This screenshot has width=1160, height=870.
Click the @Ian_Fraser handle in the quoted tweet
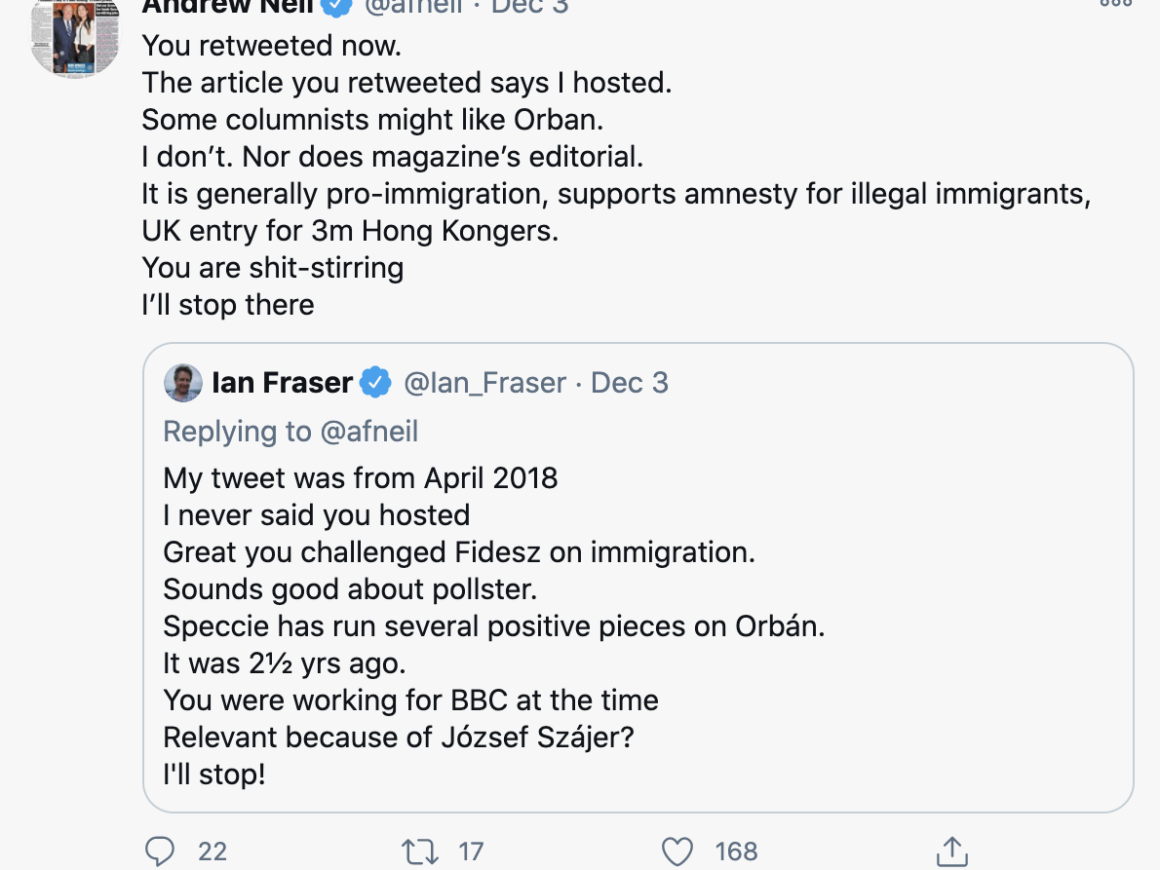click(x=484, y=382)
